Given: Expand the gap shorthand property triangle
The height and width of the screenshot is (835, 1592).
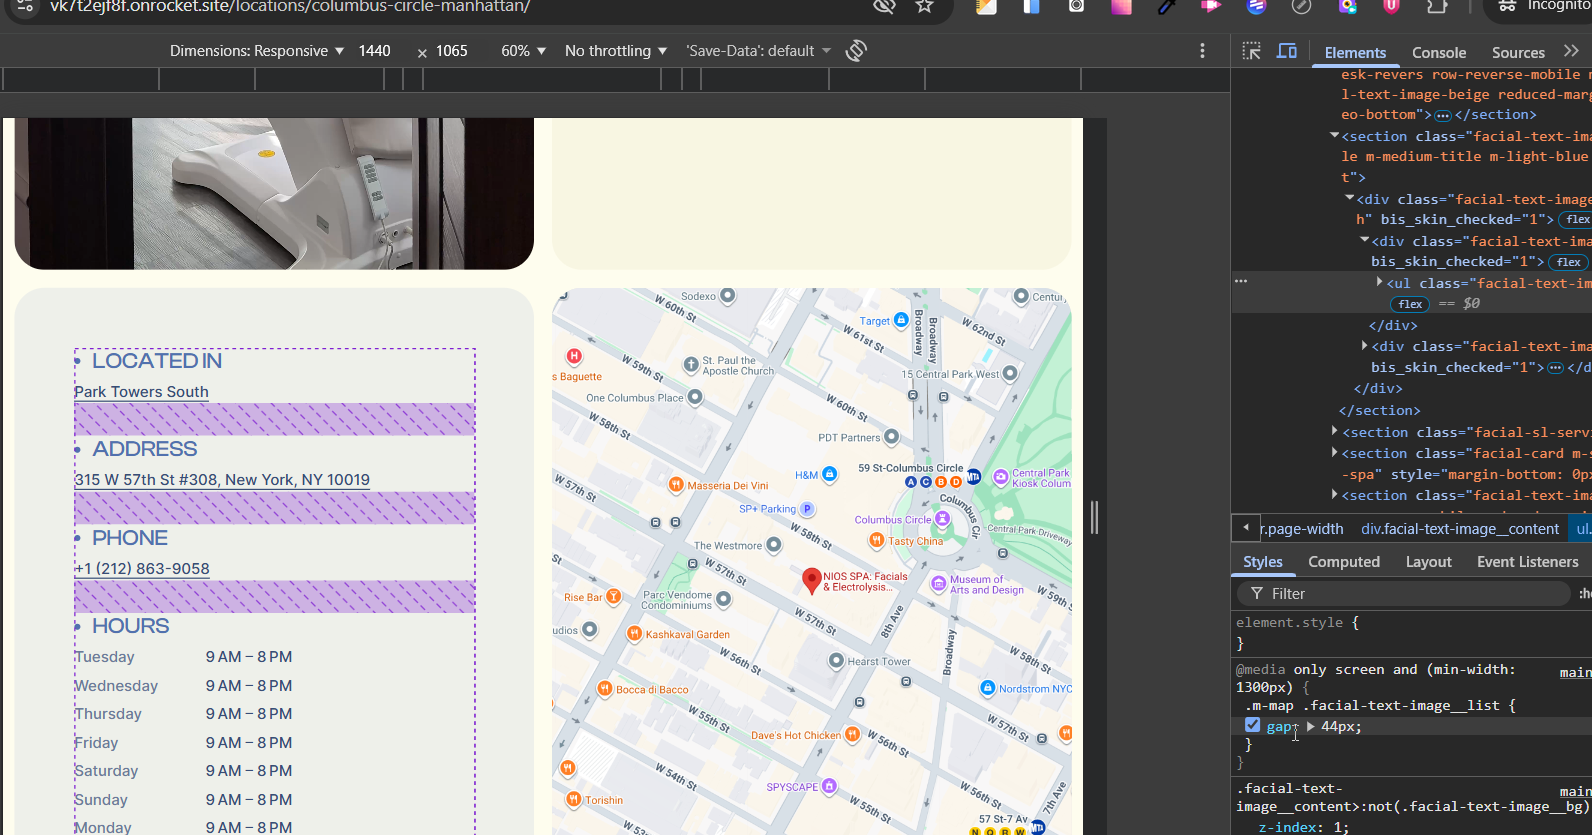Looking at the screenshot, I should click(x=1310, y=727).
